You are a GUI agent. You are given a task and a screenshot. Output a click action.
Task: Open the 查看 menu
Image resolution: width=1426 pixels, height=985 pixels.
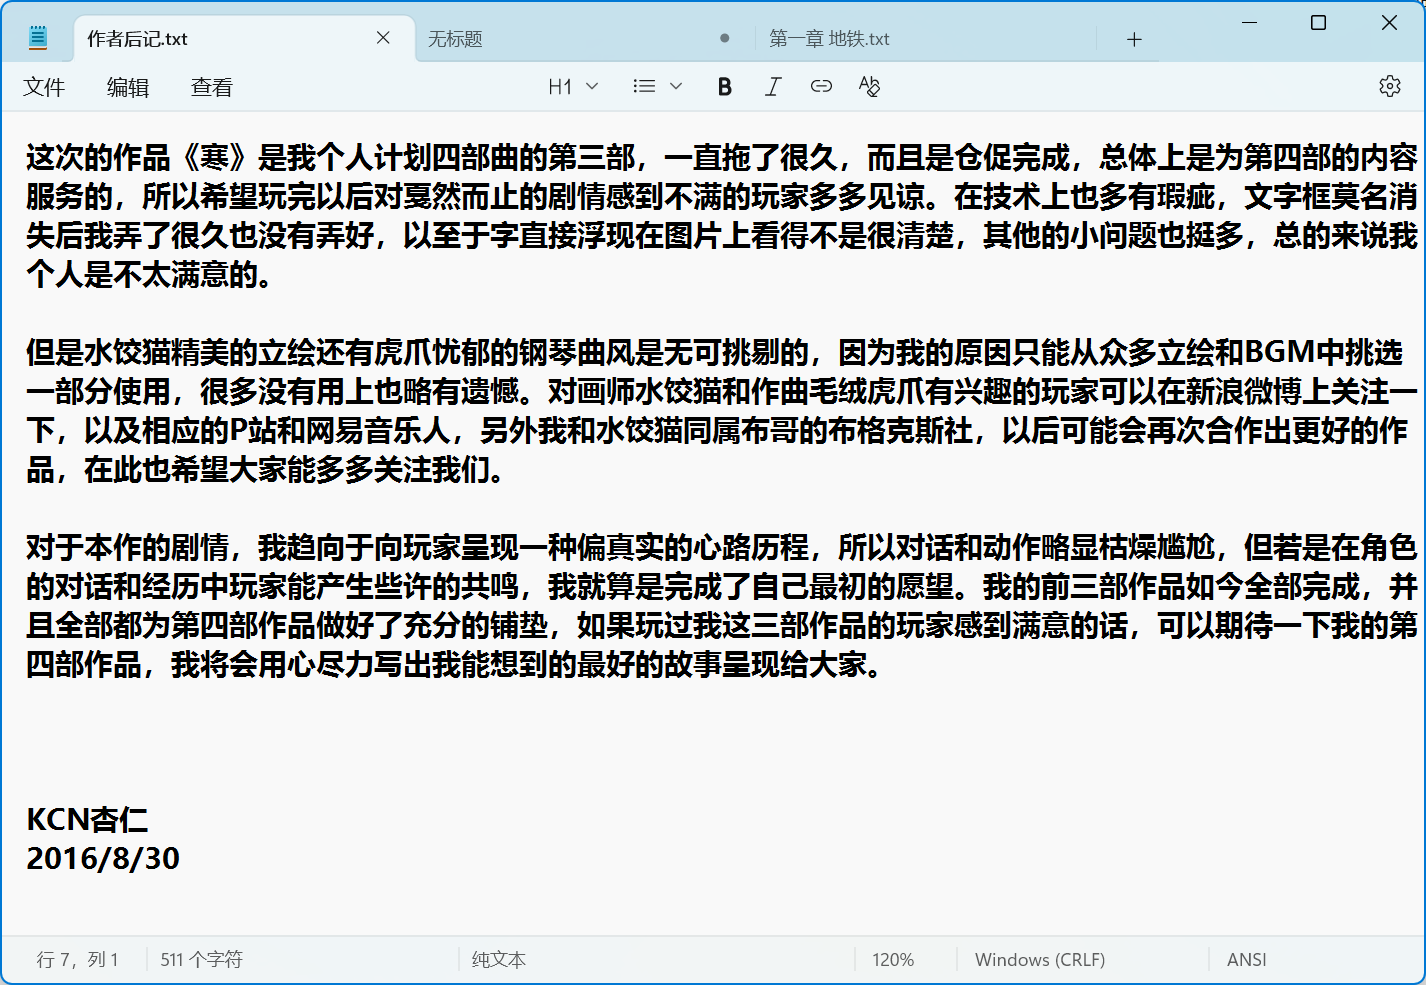tap(210, 87)
